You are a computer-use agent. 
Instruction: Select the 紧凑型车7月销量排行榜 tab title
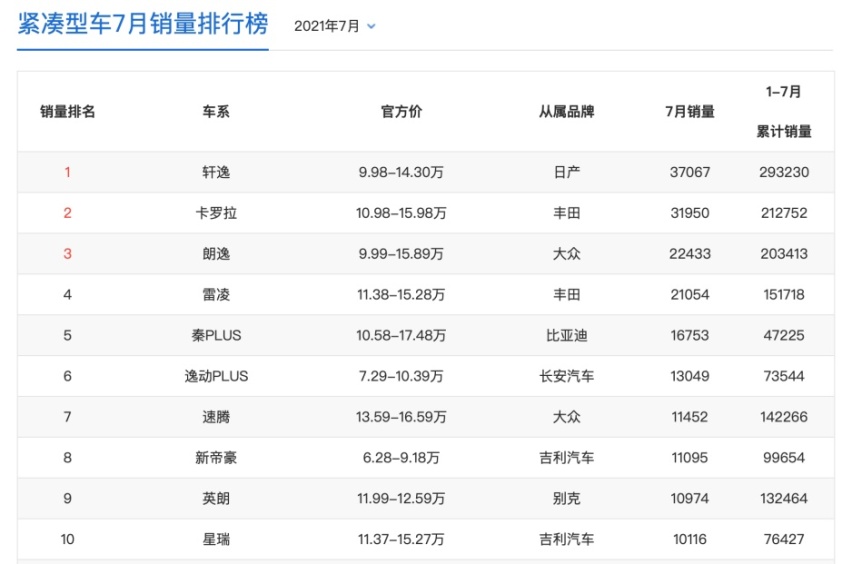pyautogui.click(x=143, y=24)
